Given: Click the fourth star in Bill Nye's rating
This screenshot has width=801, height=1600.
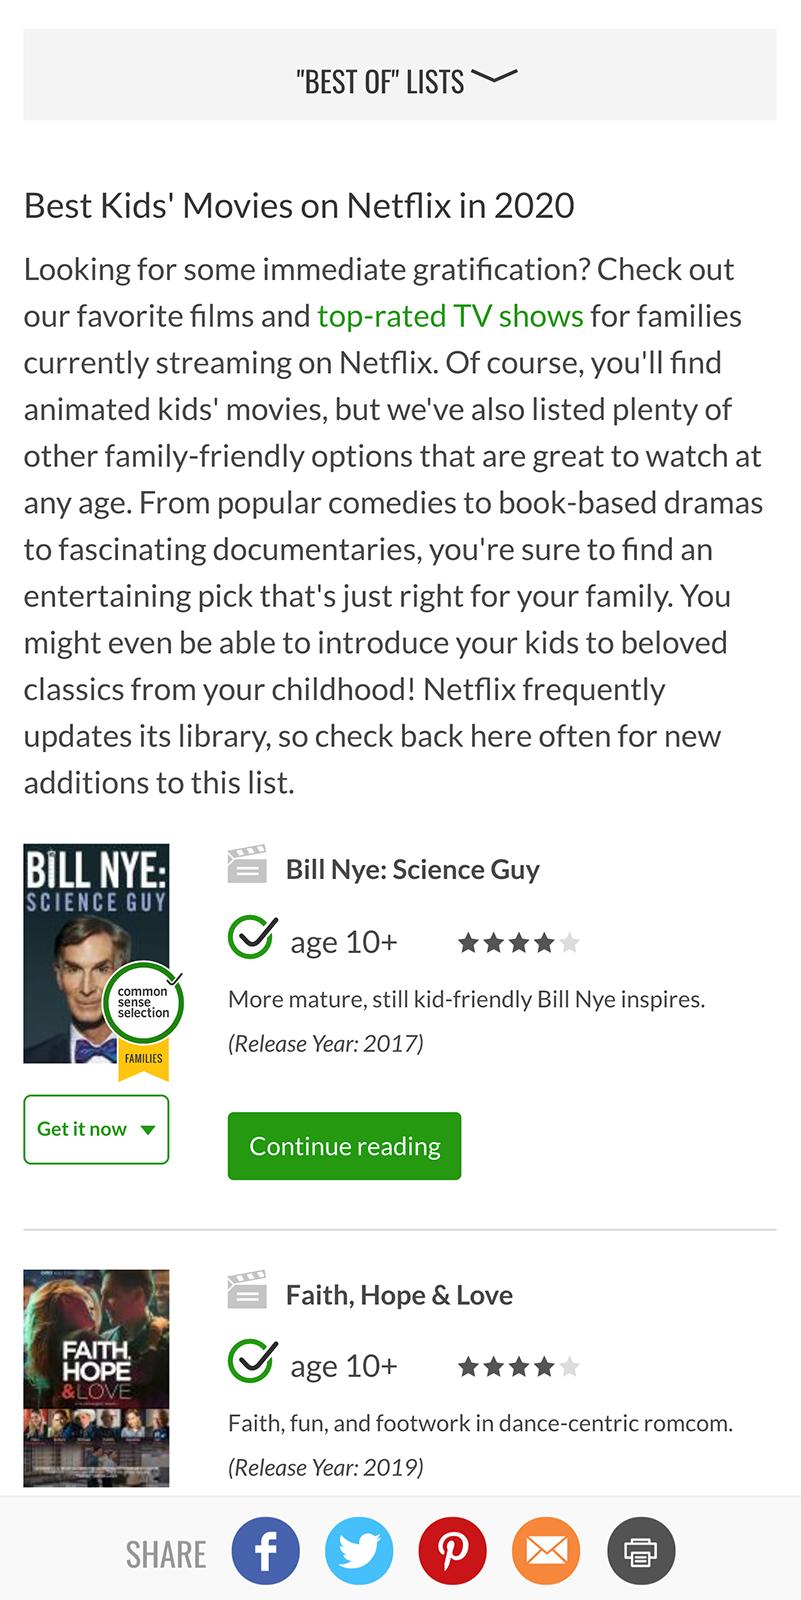Looking at the screenshot, I should pos(545,941).
